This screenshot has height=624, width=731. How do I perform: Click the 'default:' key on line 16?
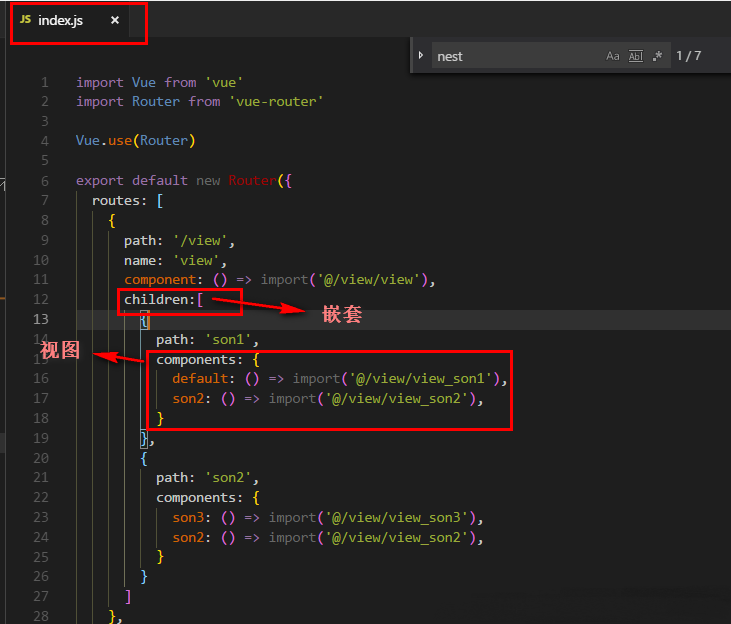pos(204,379)
